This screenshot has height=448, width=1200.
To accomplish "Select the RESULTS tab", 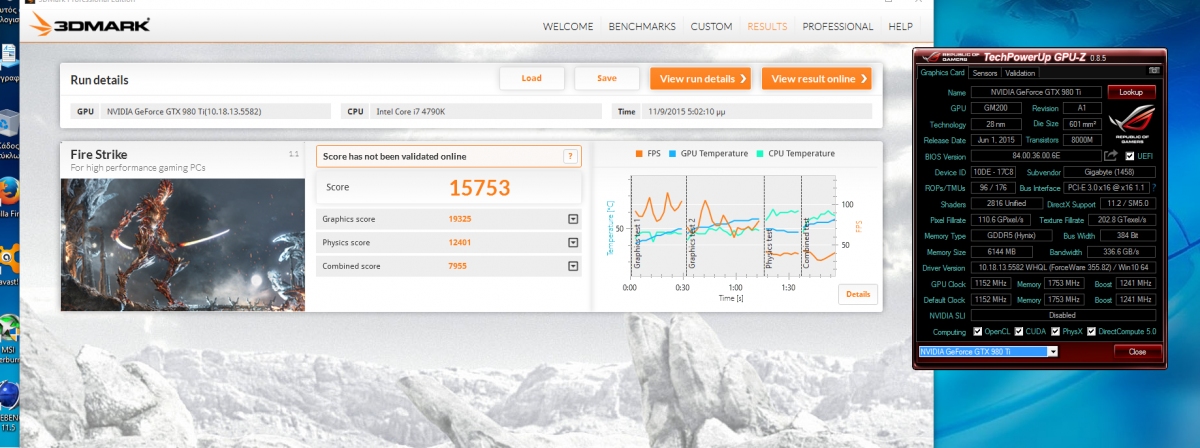I will [767, 26].
